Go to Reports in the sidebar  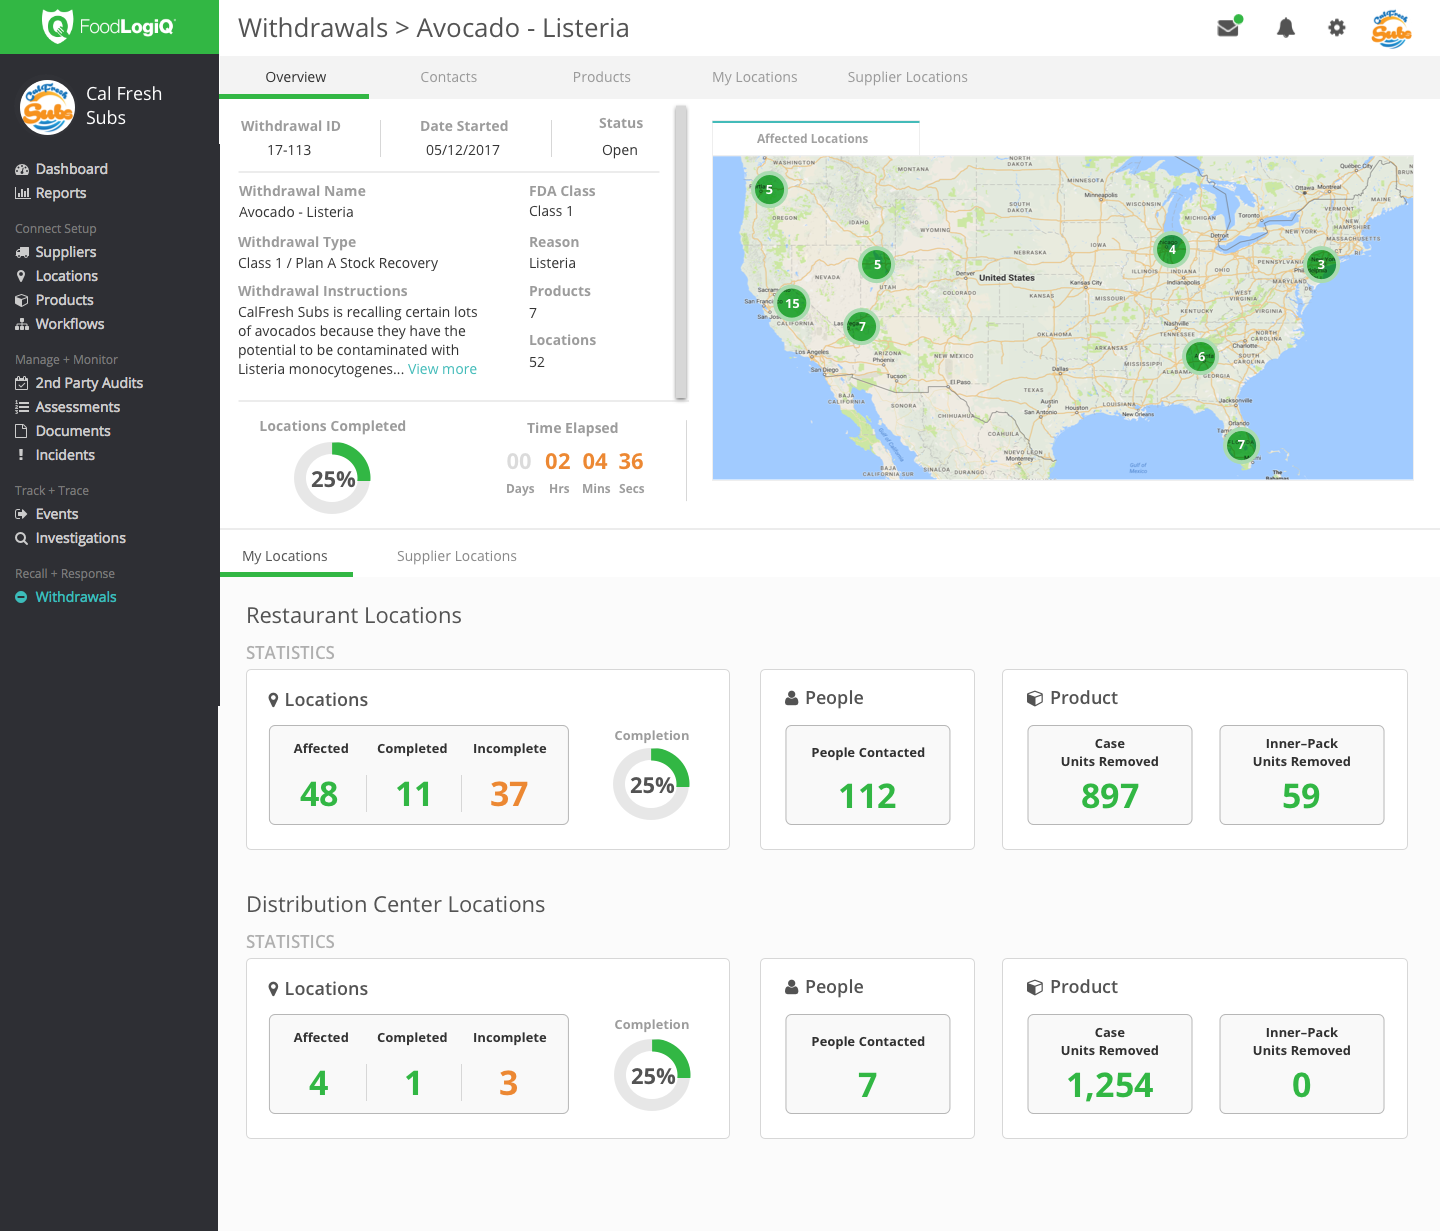(60, 193)
